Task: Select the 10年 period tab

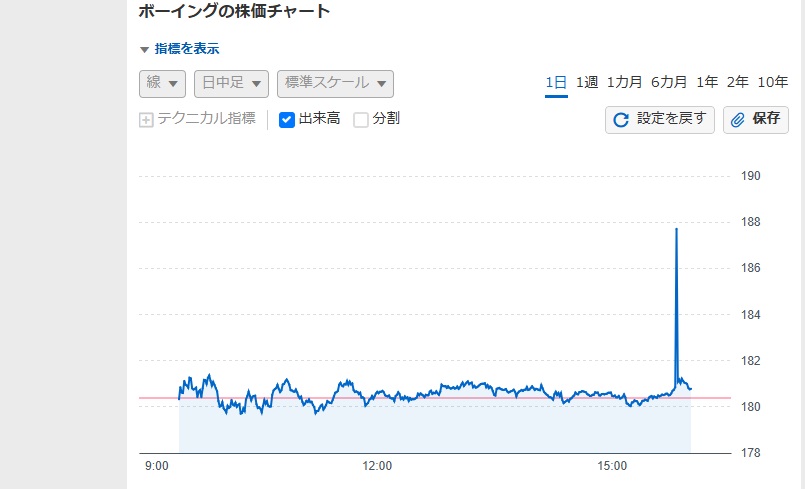Action: pyautogui.click(x=773, y=82)
